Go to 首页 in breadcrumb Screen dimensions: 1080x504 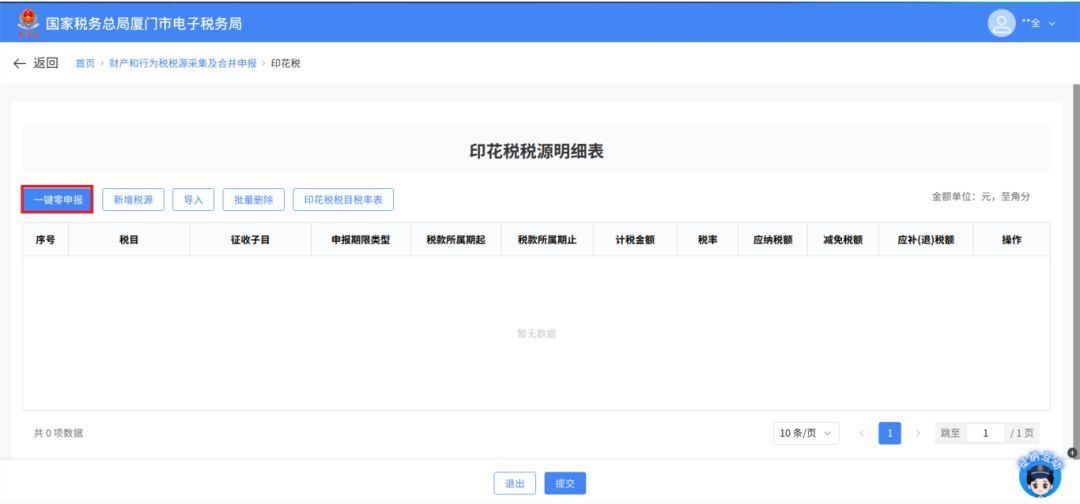[x=85, y=63]
